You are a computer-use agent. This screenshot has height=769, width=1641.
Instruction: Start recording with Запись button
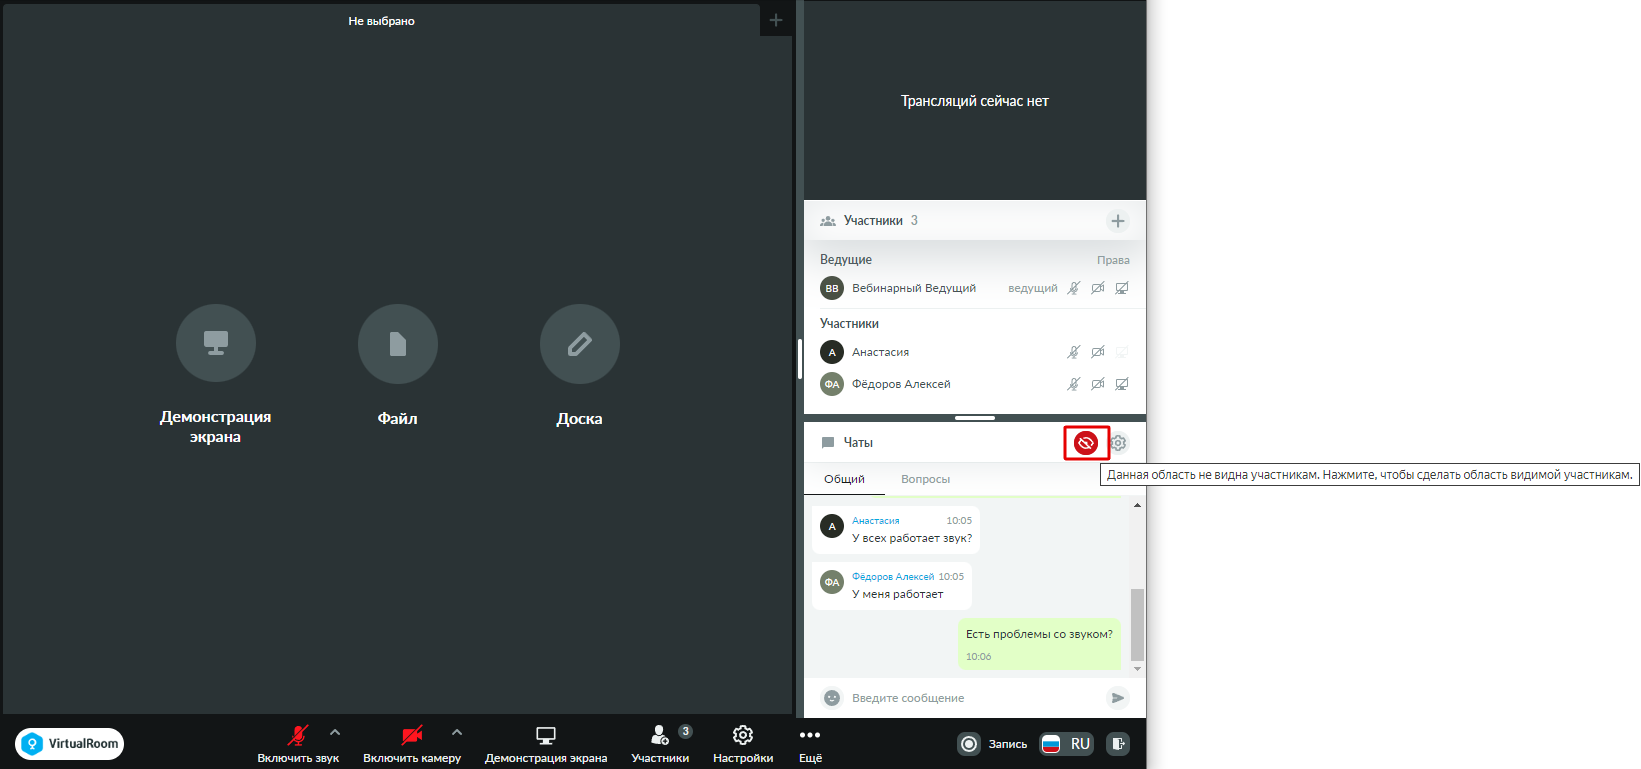(993, 744)
